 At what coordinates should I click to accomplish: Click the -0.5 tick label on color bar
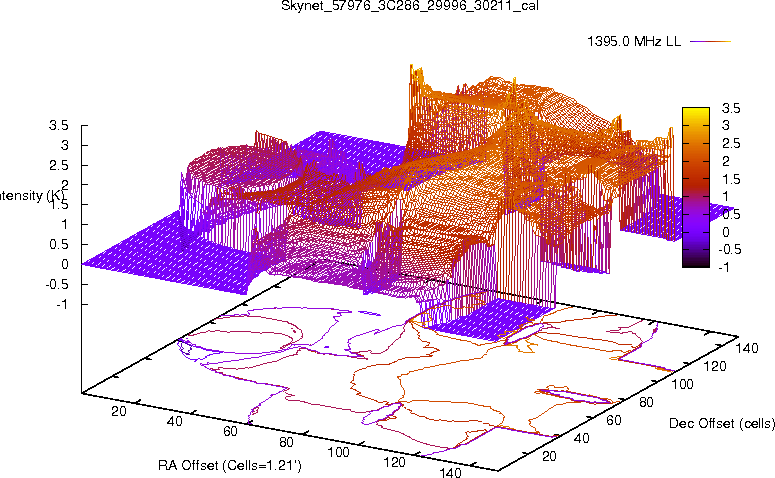pos(728,249)
